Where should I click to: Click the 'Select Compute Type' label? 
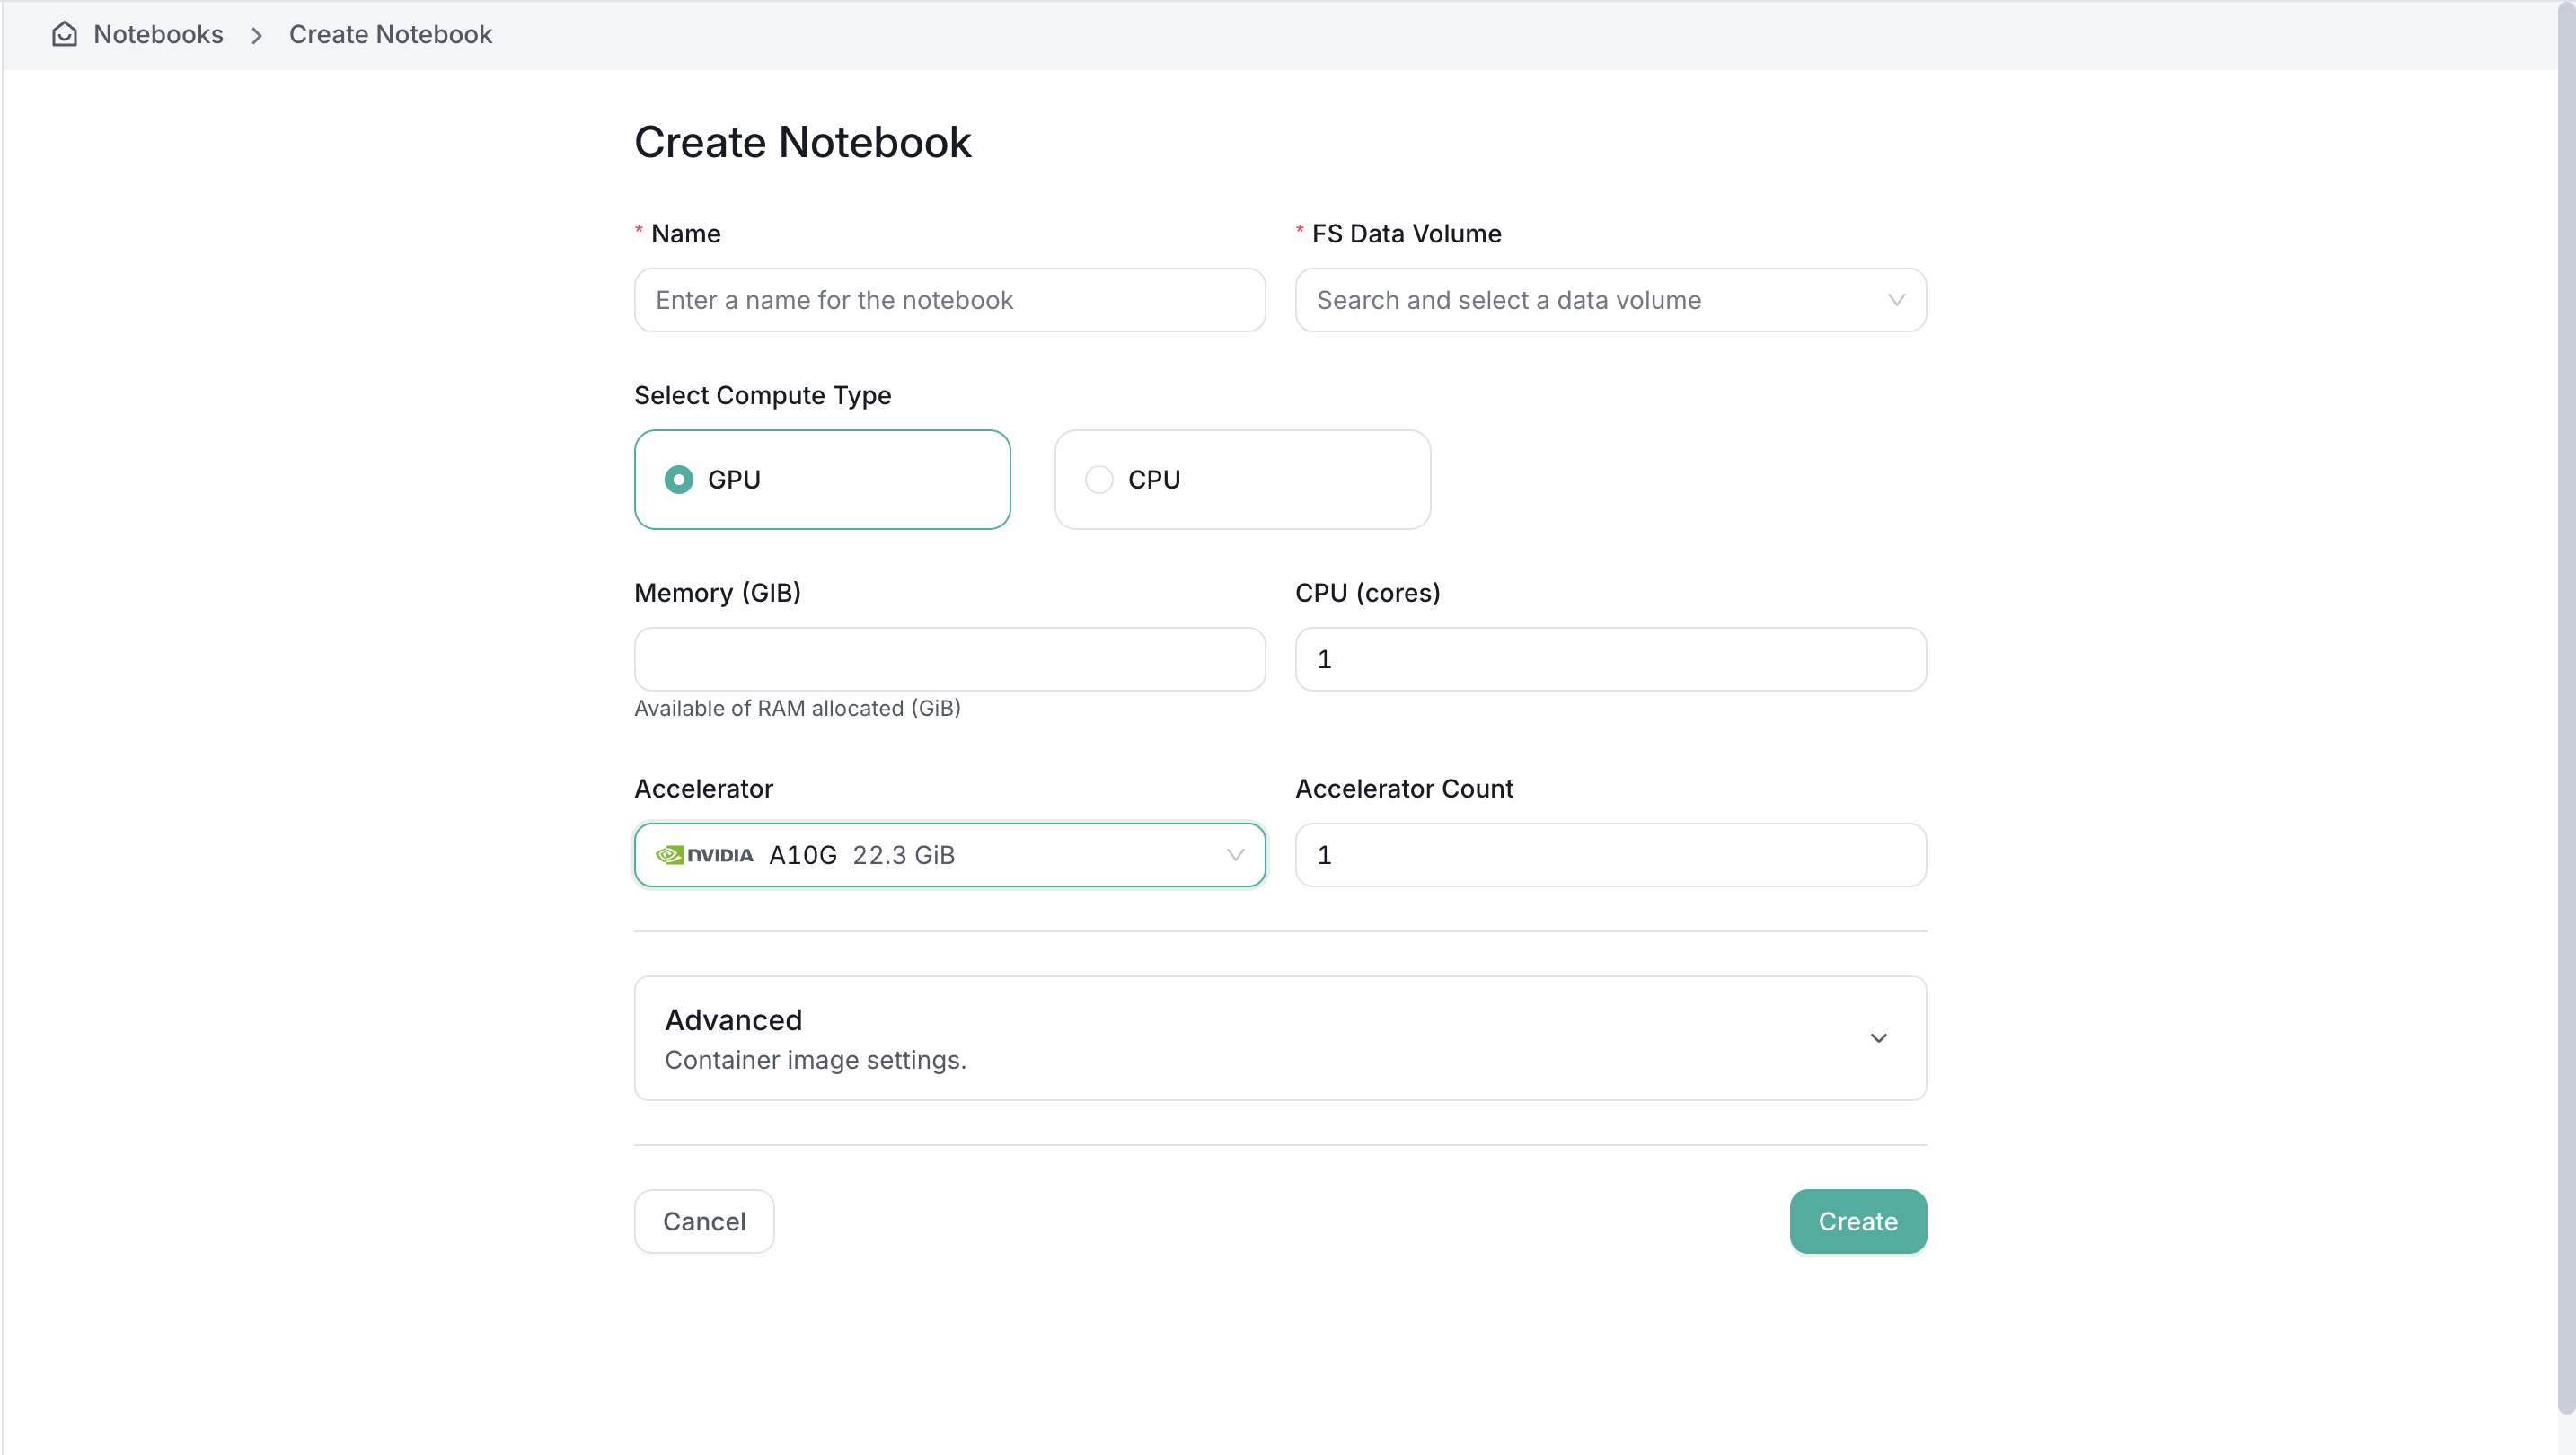pos(762,395)
